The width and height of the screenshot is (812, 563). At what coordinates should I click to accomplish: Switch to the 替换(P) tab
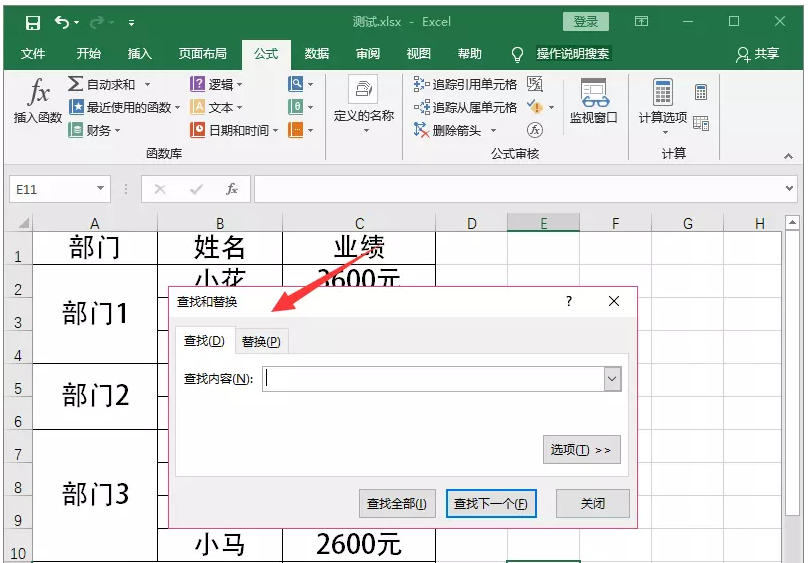(261, 342)
